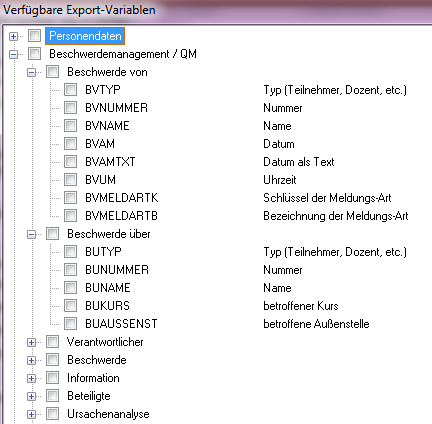This screenshot has height=424, width=432.
Task: Click the 'Datum als Text' description
Action: tap(299, 162)
